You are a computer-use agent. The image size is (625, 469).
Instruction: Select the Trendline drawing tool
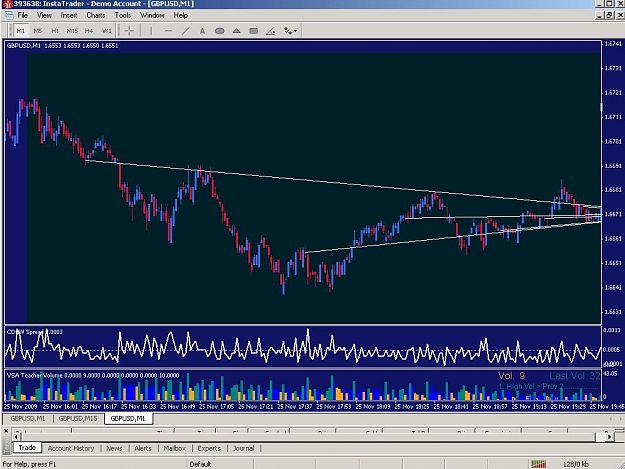[185, 31]
